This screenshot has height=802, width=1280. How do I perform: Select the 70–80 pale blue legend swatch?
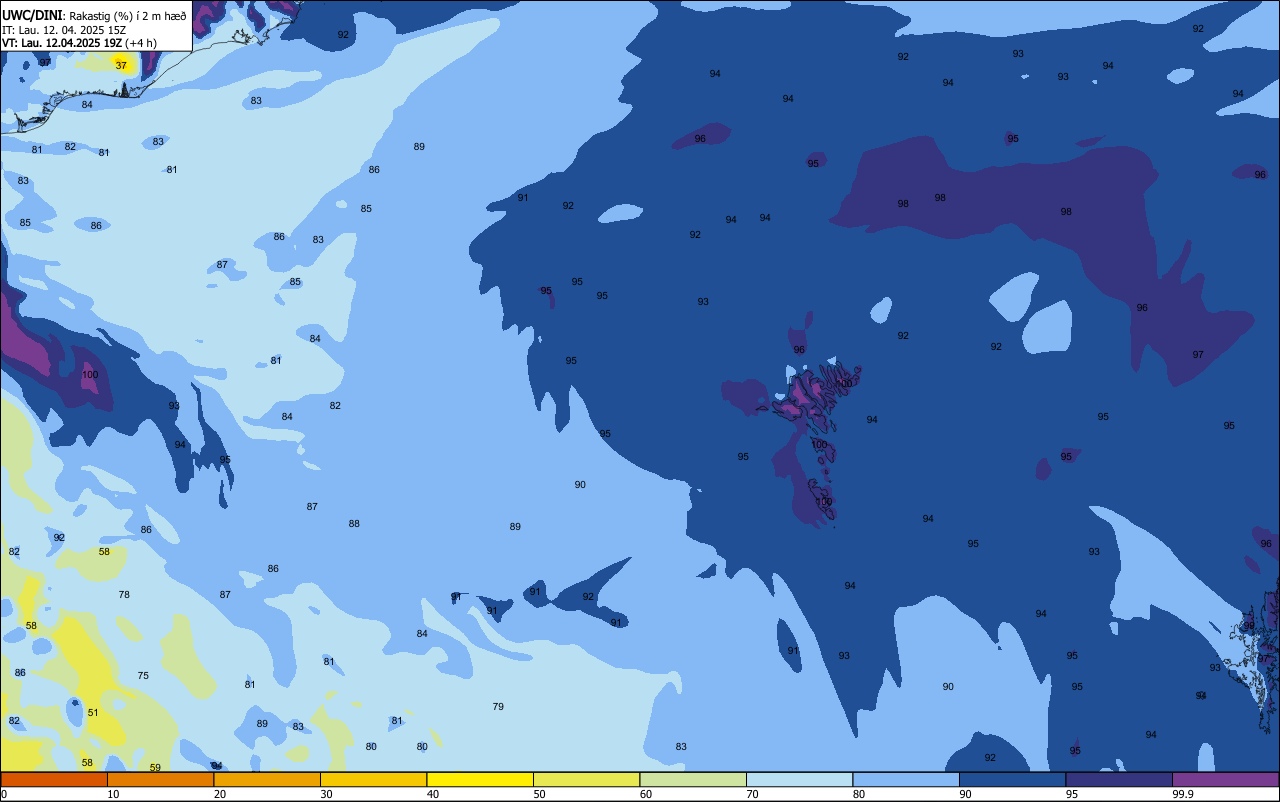click(x=799, y=780)
